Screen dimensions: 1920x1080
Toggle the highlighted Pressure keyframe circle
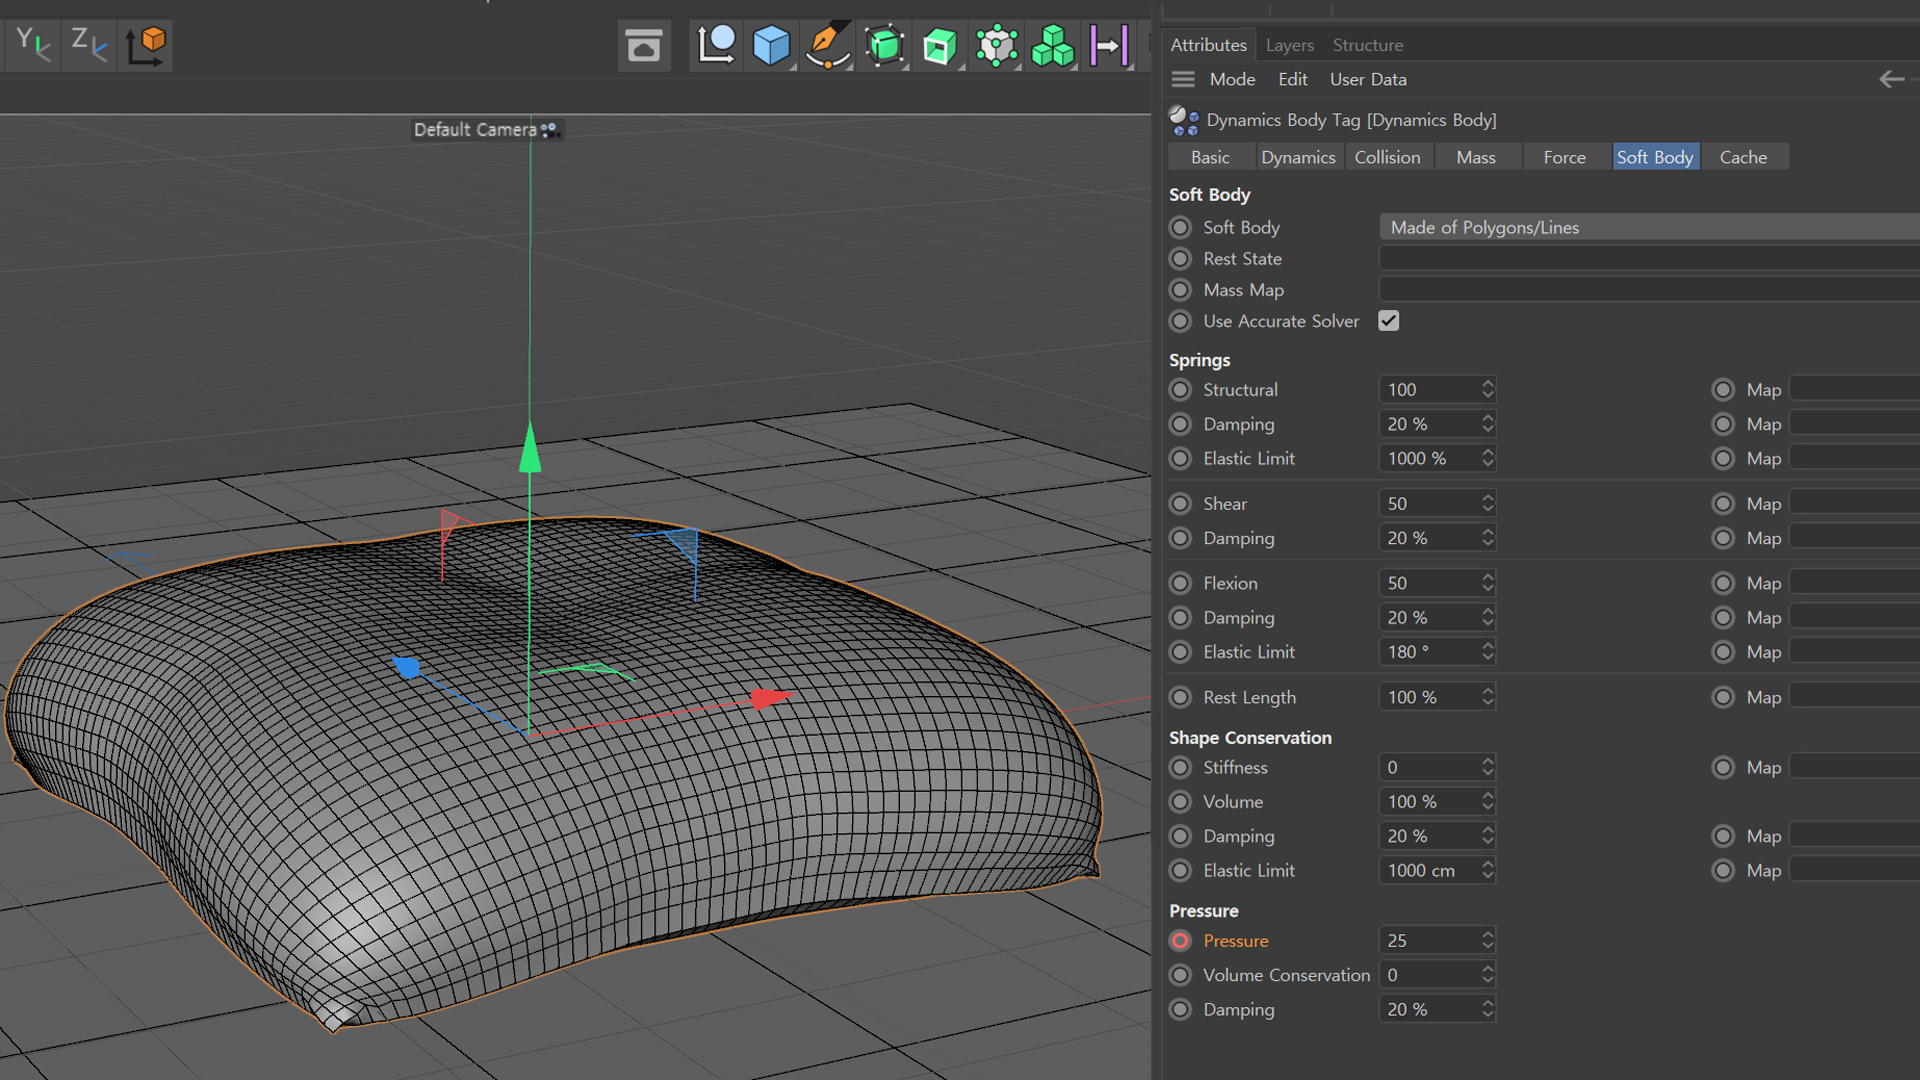click(1181, 941)
